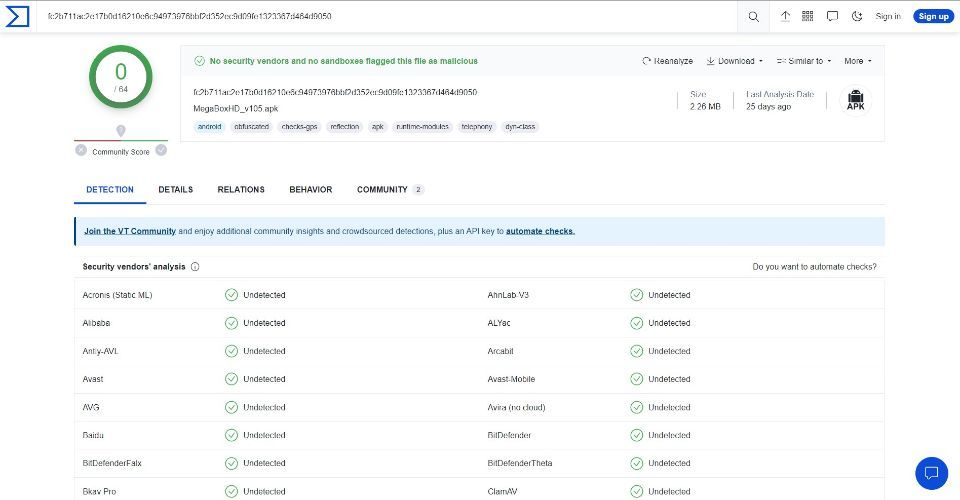Click the Join the VT Community link
The height and width of the screenshot is (500, 960).
[x=130, y=231]
